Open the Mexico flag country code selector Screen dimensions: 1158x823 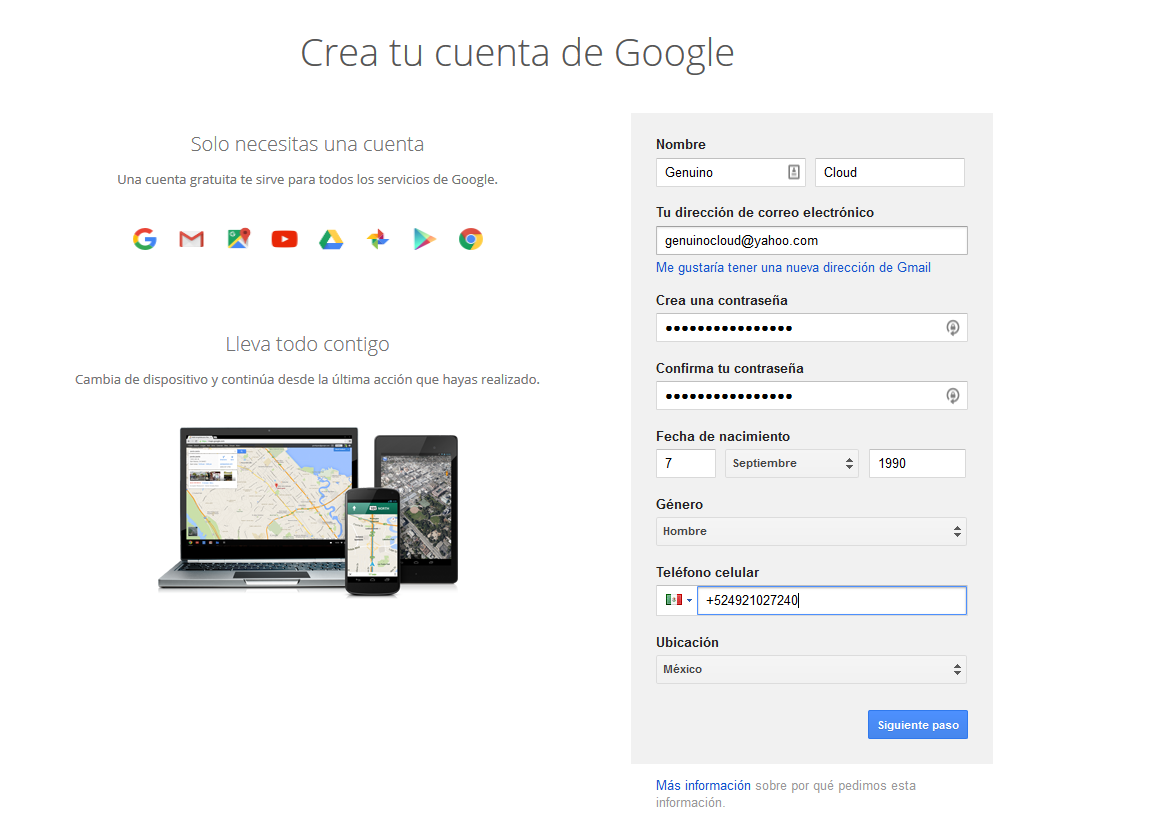click(676, 600)
